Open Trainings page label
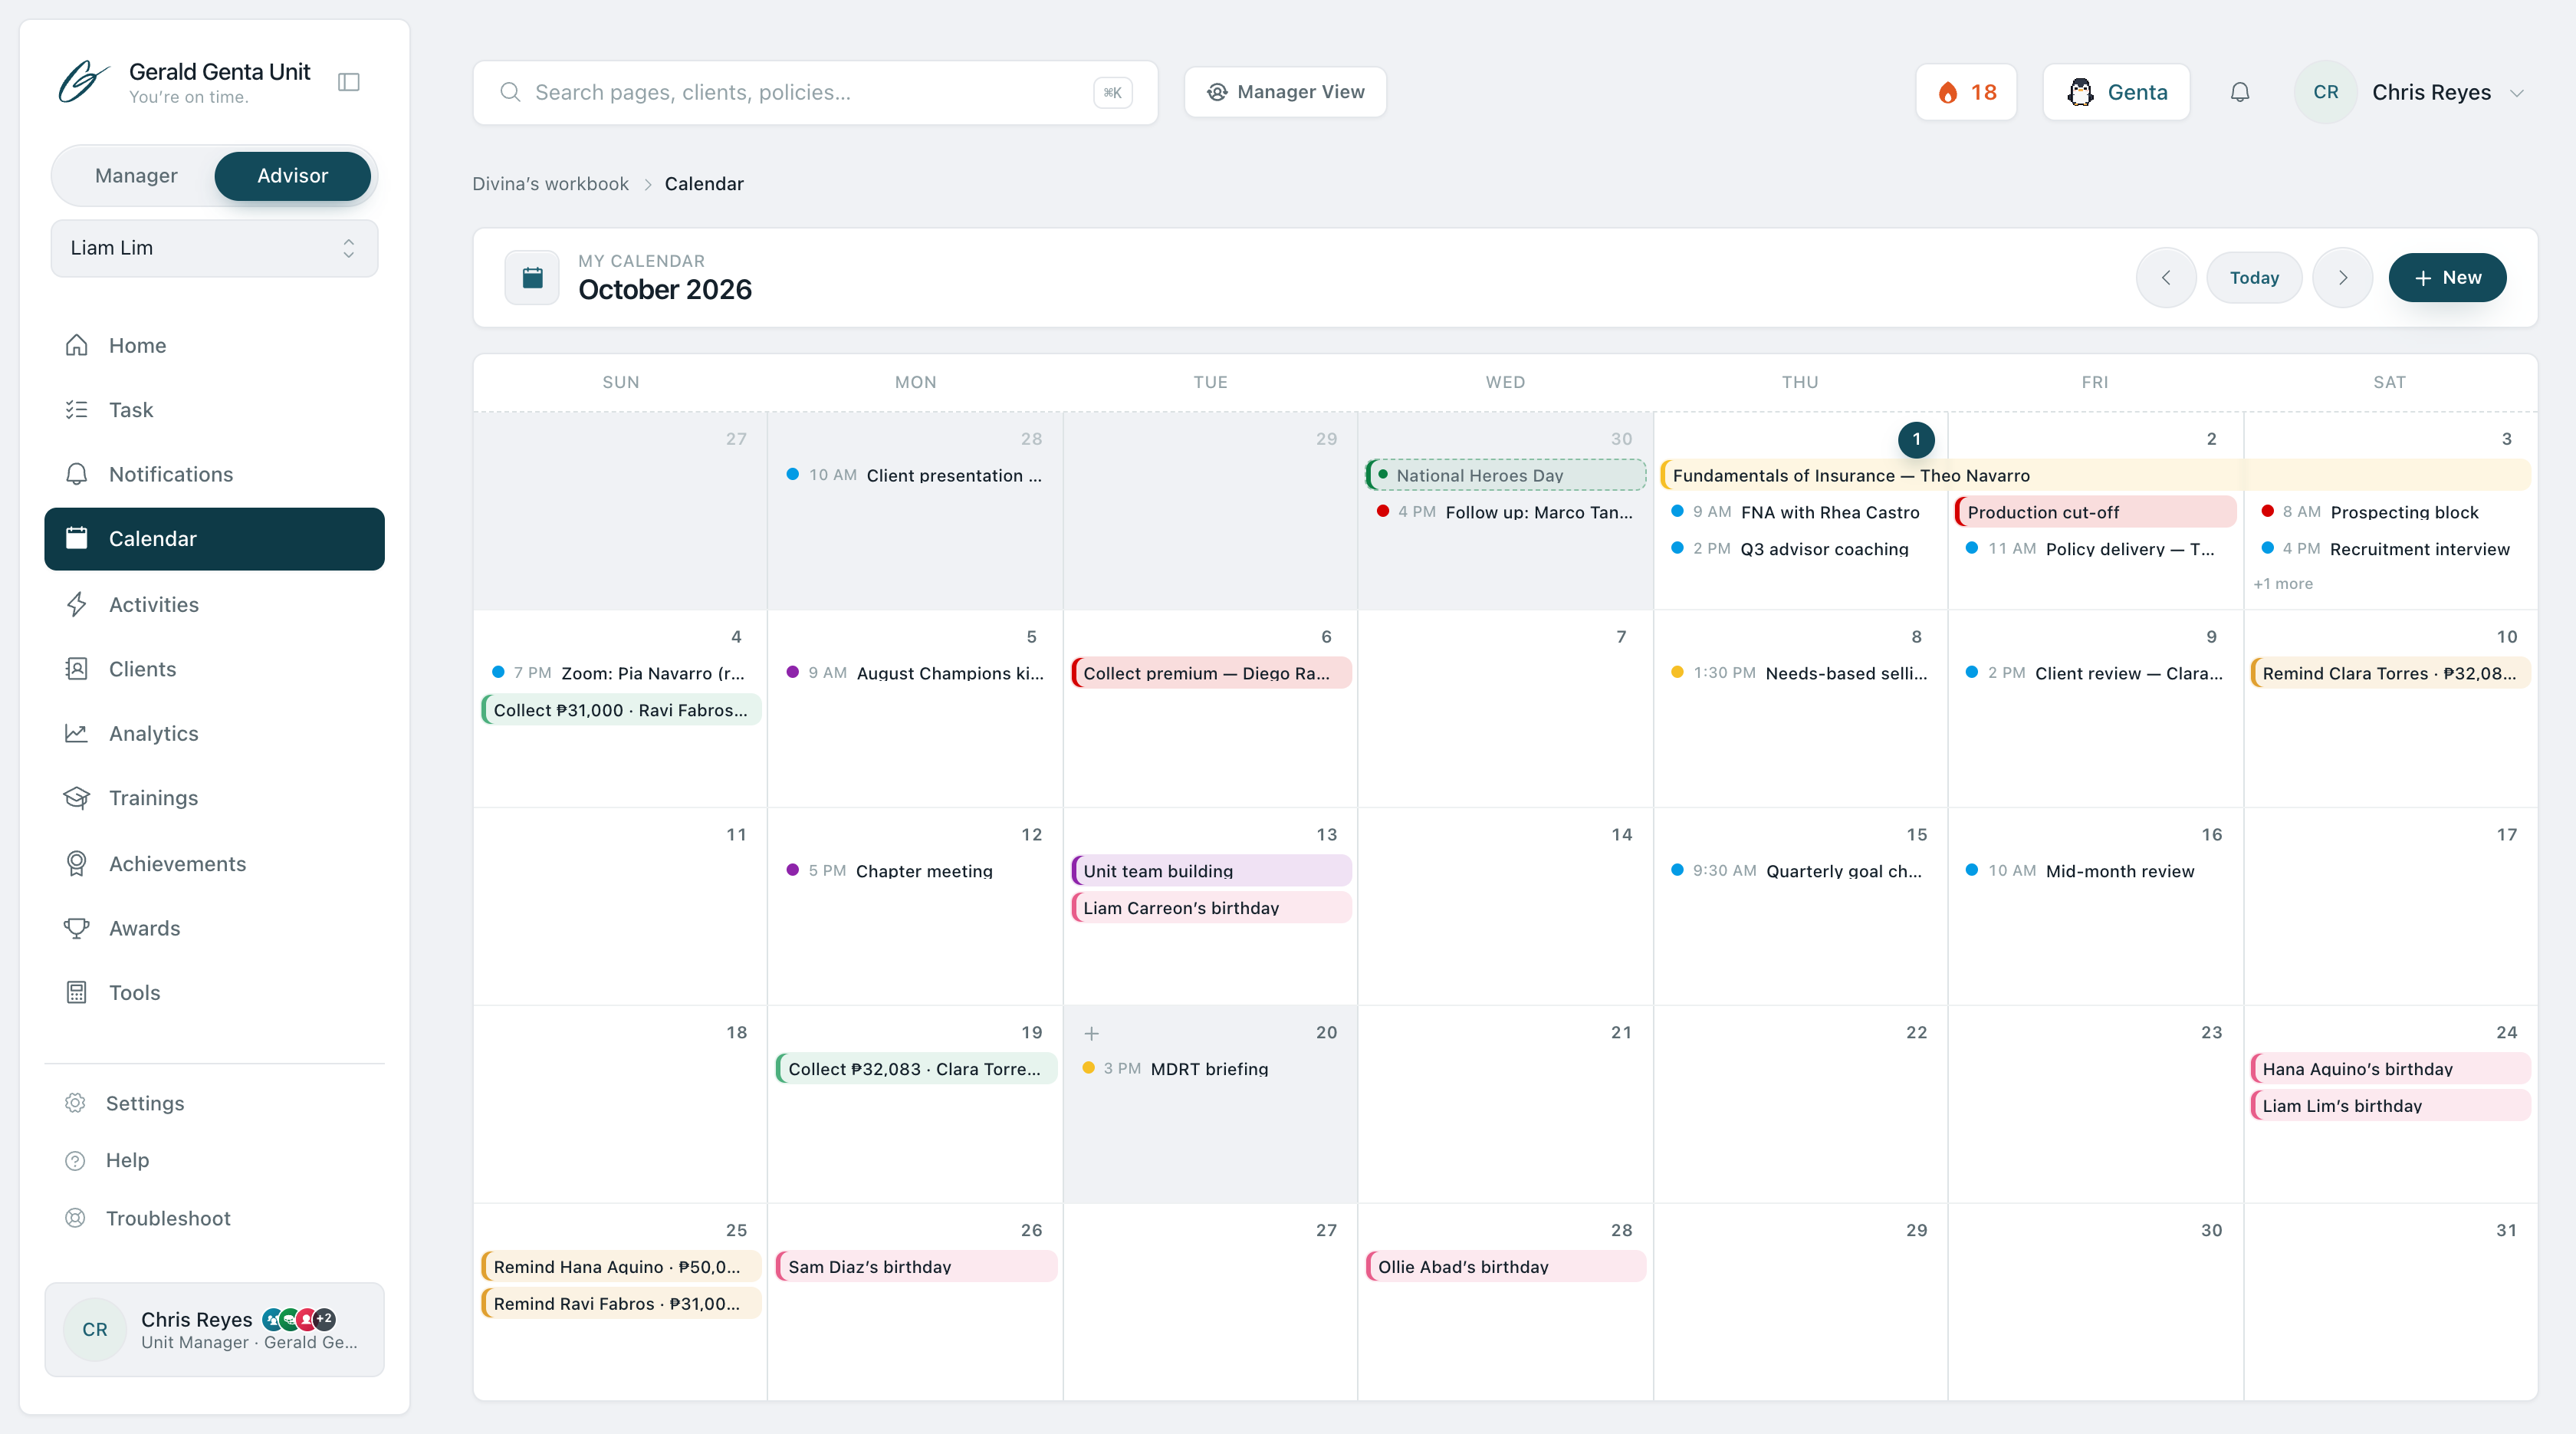 click(154, 798)
